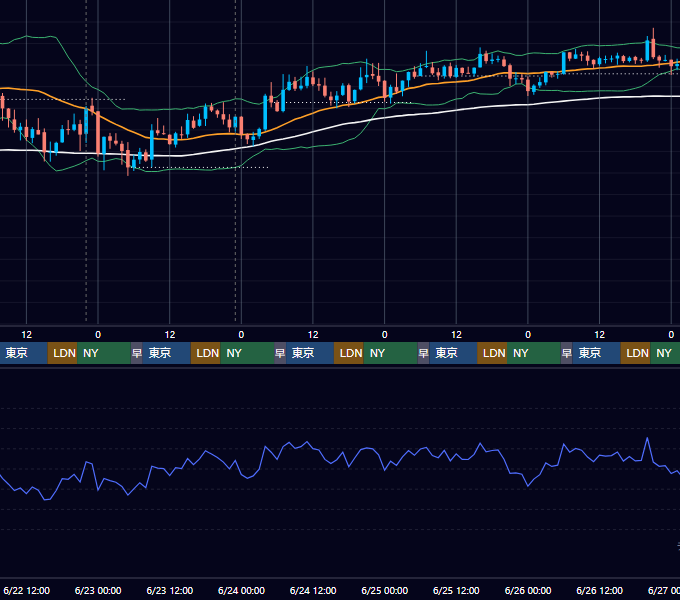The height and width of the screenshot is (600, 680).
Task: Click the 早 early-session block on 6/25
Action: 423,353
